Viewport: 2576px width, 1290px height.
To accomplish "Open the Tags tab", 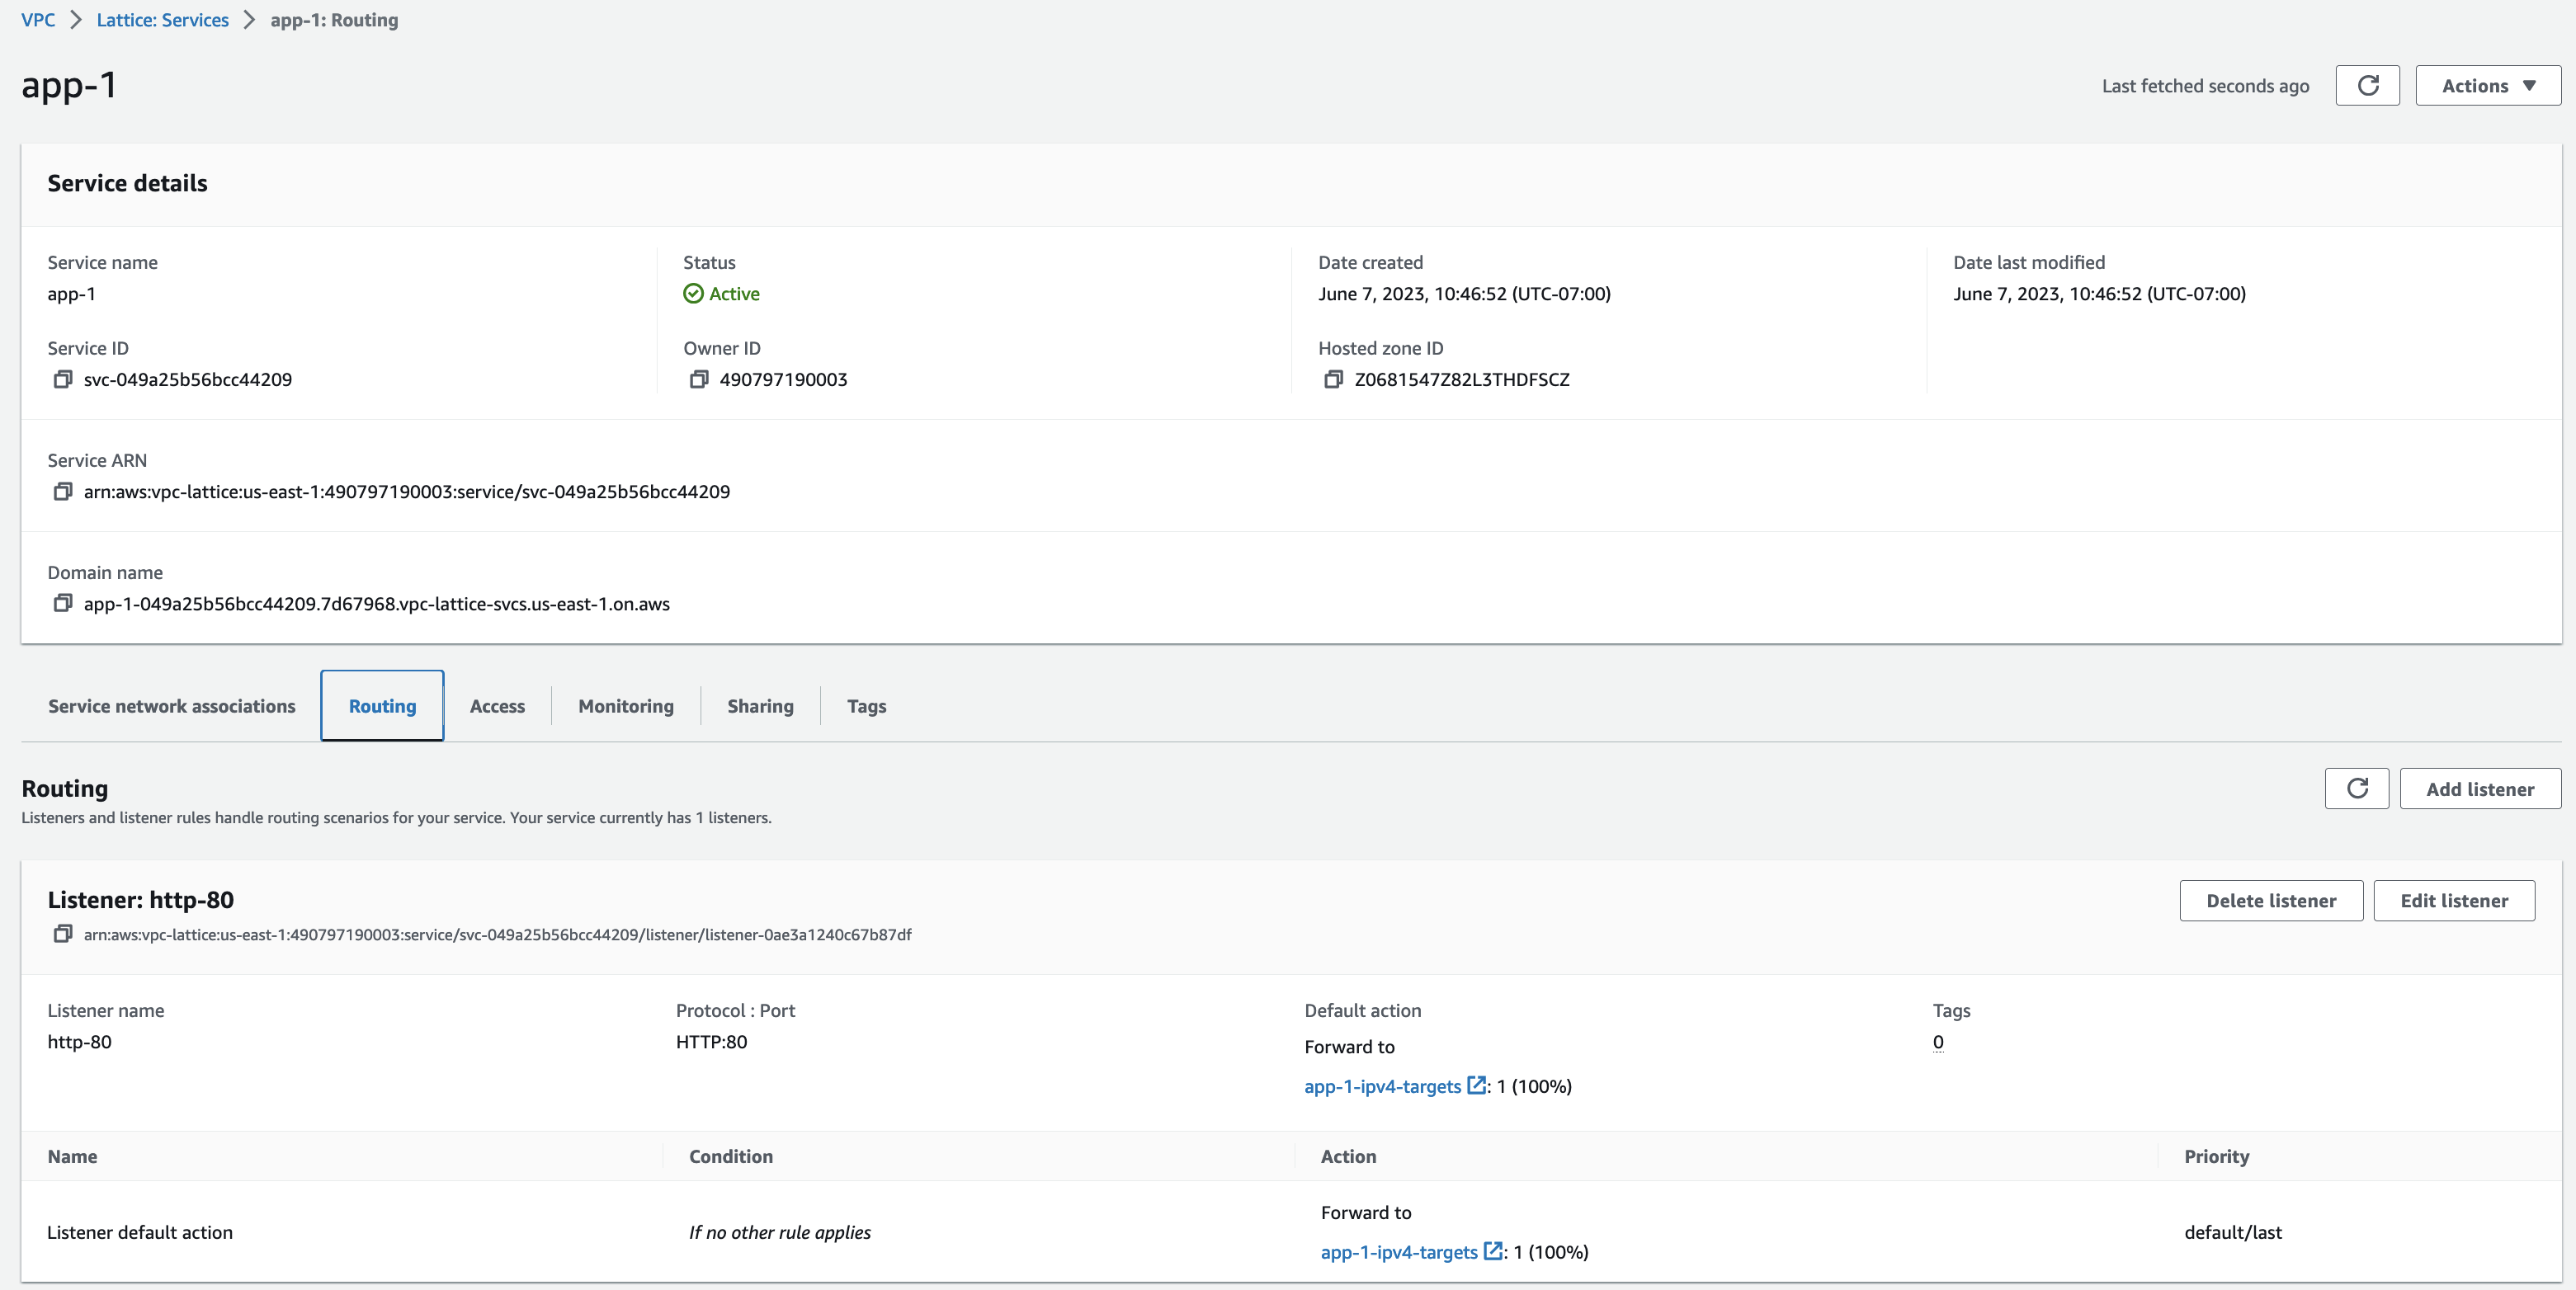I will (x=866, y=706).
